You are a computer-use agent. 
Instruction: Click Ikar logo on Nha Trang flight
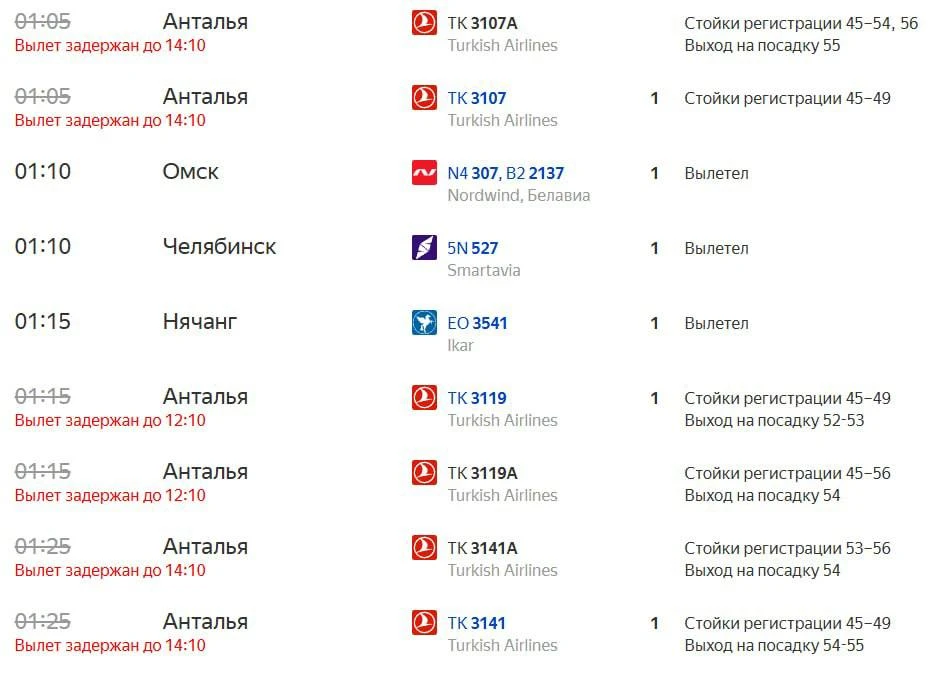(424, 323)
